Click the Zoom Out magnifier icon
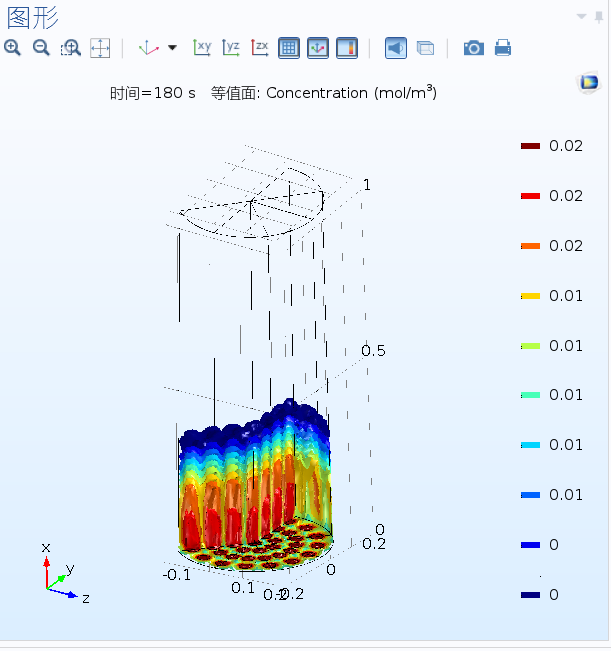 41,48
